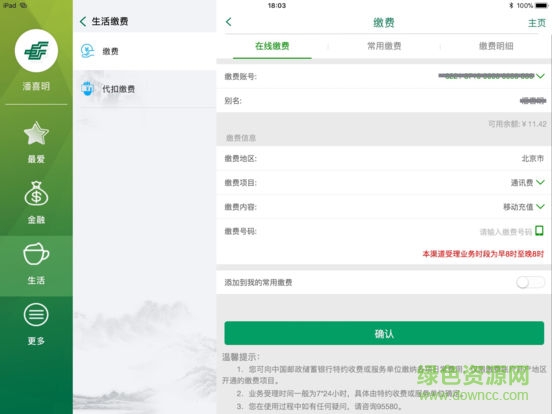Image resolution: width=552 pixels, height=414 pixels.
Task: Open the 金融 money bag icon
Action: (36, 194)
